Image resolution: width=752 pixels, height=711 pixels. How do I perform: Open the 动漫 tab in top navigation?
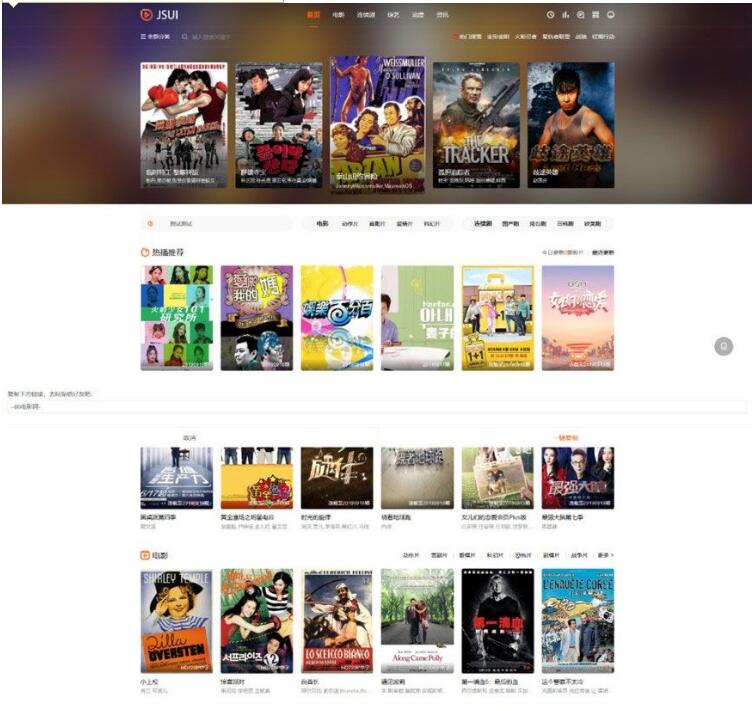pyautogui.click(x=418, y=15)
